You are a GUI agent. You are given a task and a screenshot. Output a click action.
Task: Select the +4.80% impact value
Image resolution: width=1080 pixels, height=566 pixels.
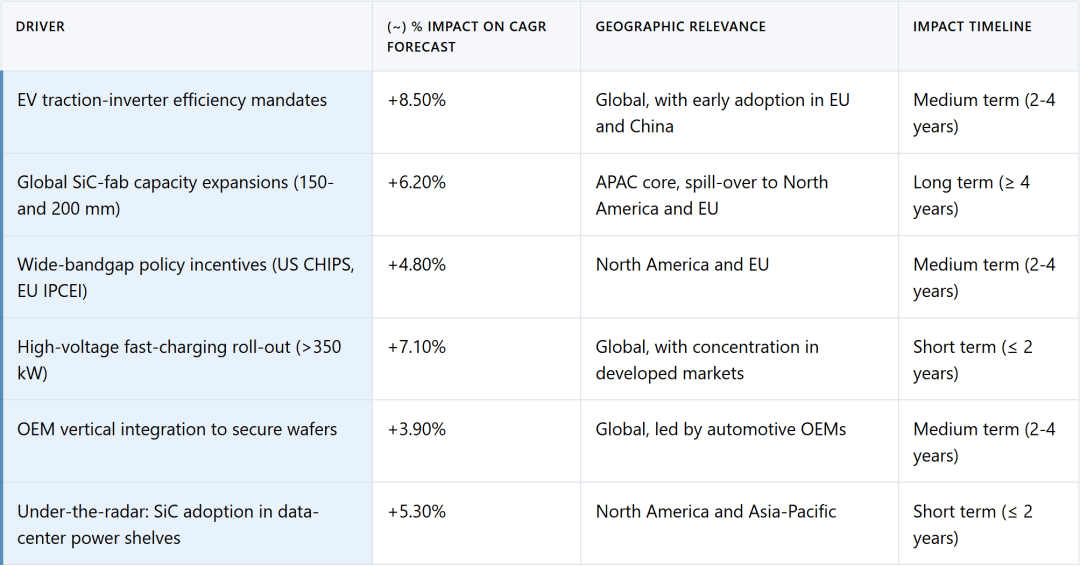[x=417, y=264]
